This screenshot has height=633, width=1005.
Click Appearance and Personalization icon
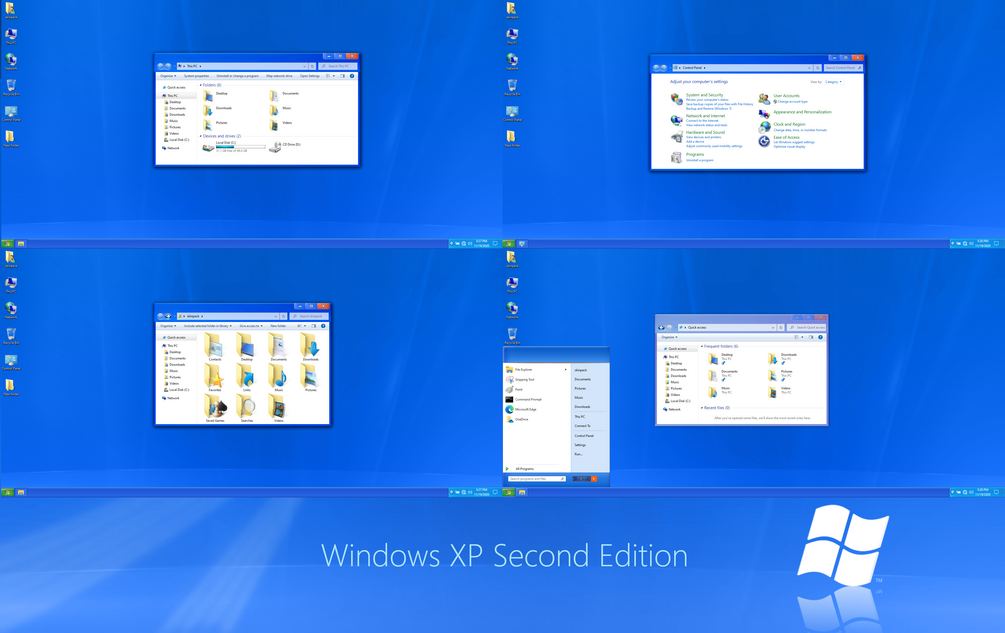(x=764, y=113)
